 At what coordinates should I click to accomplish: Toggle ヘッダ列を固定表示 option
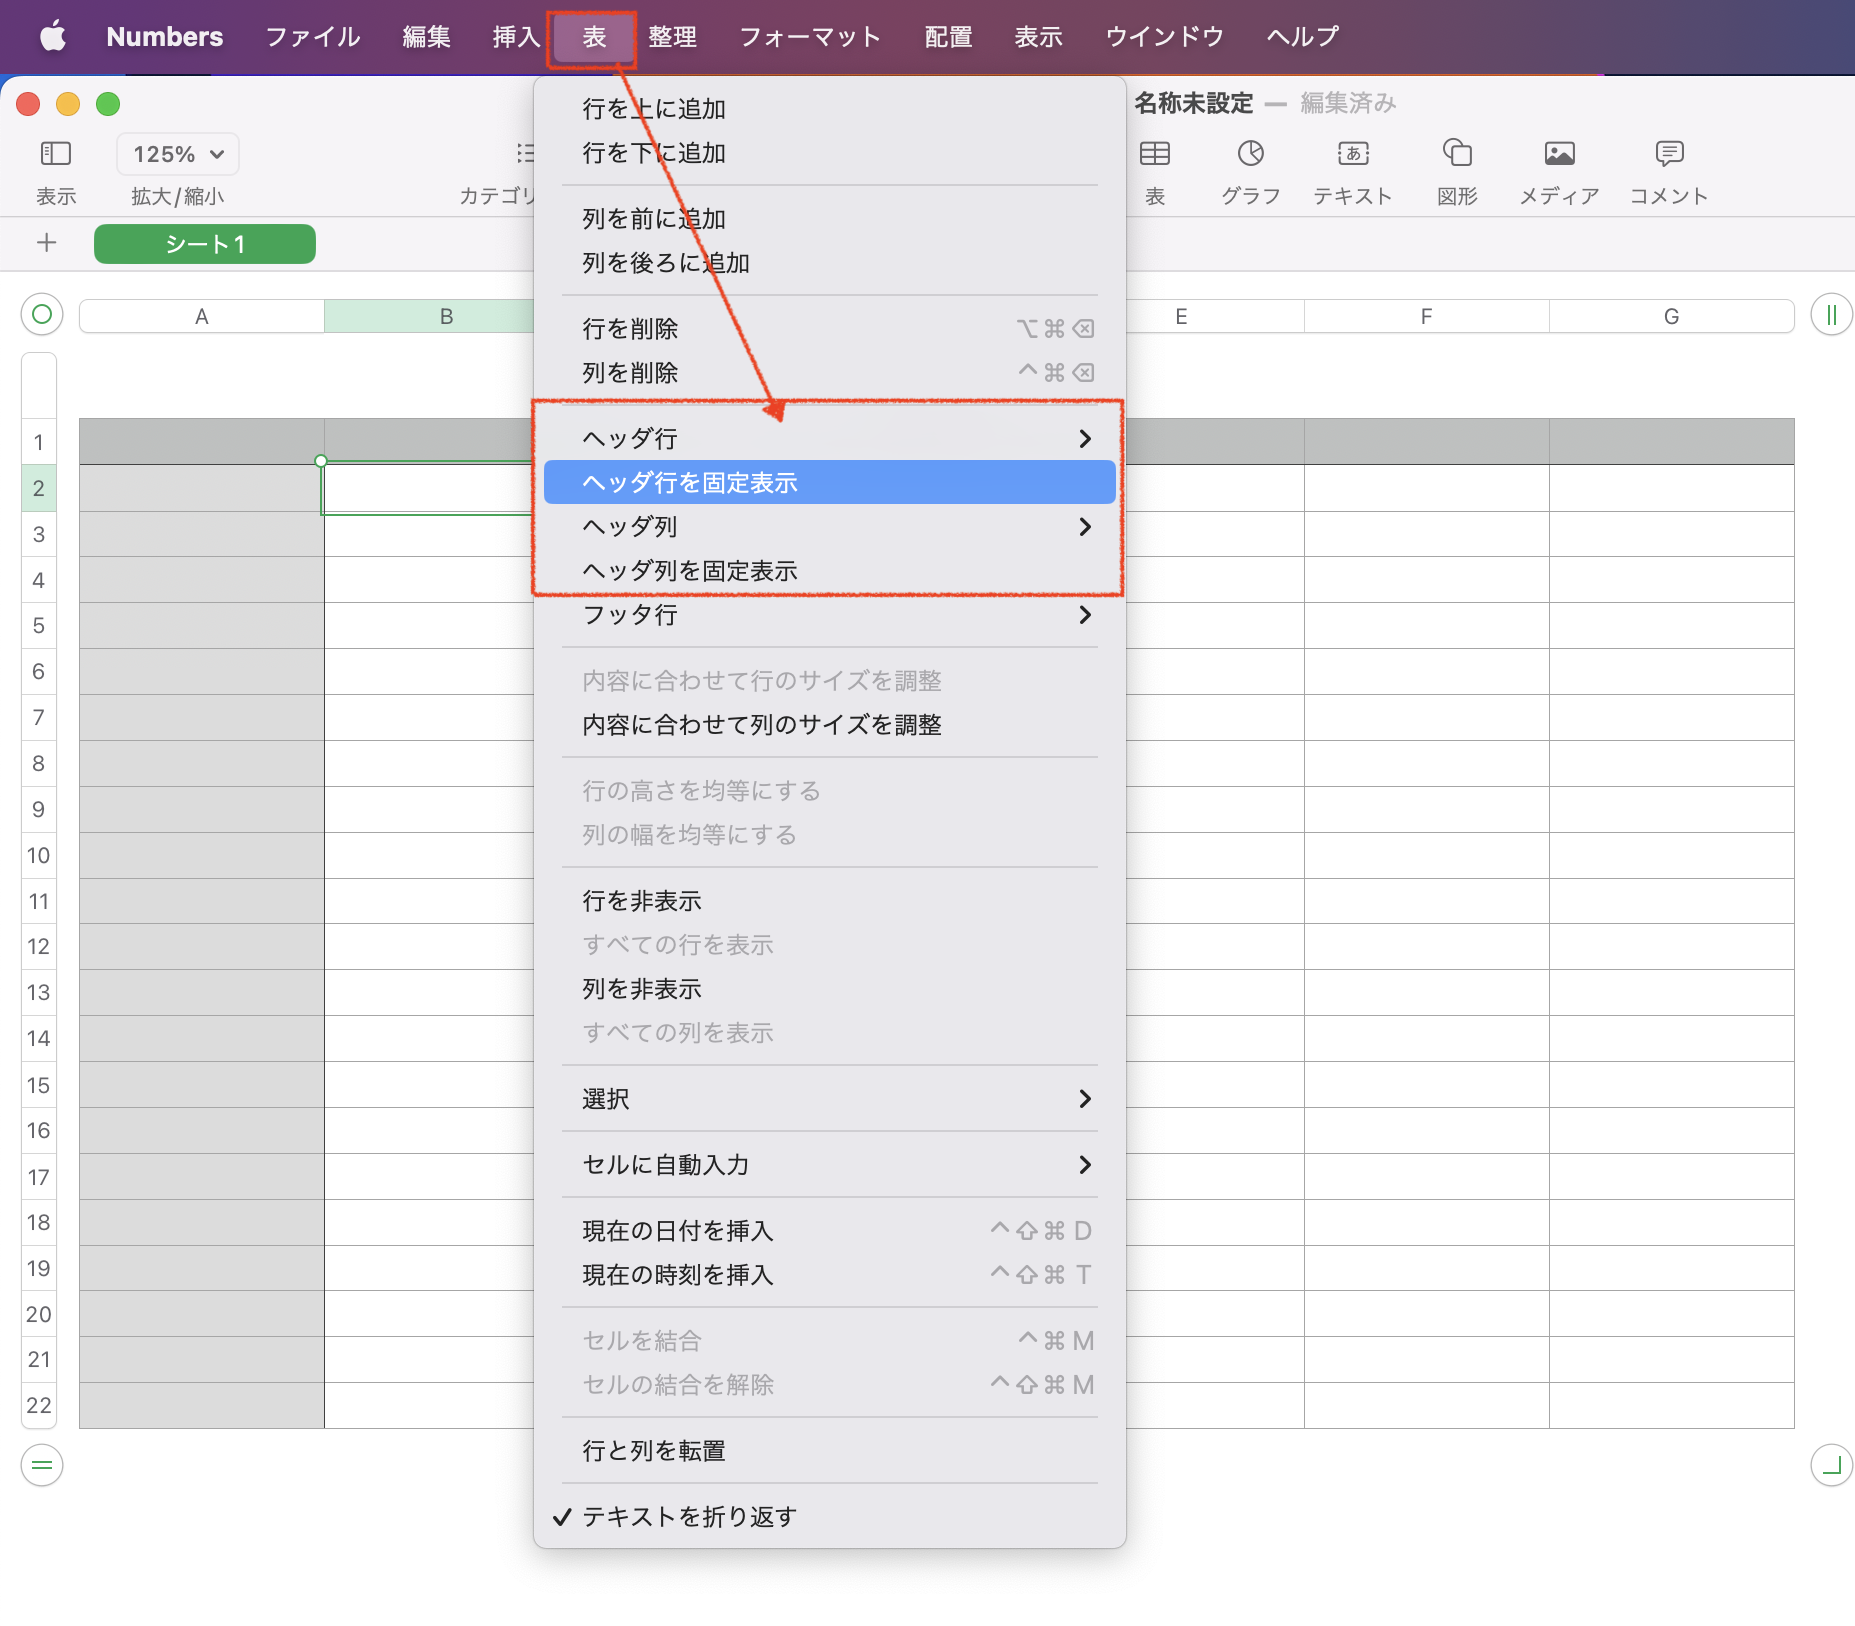click(x=689, y=571)
